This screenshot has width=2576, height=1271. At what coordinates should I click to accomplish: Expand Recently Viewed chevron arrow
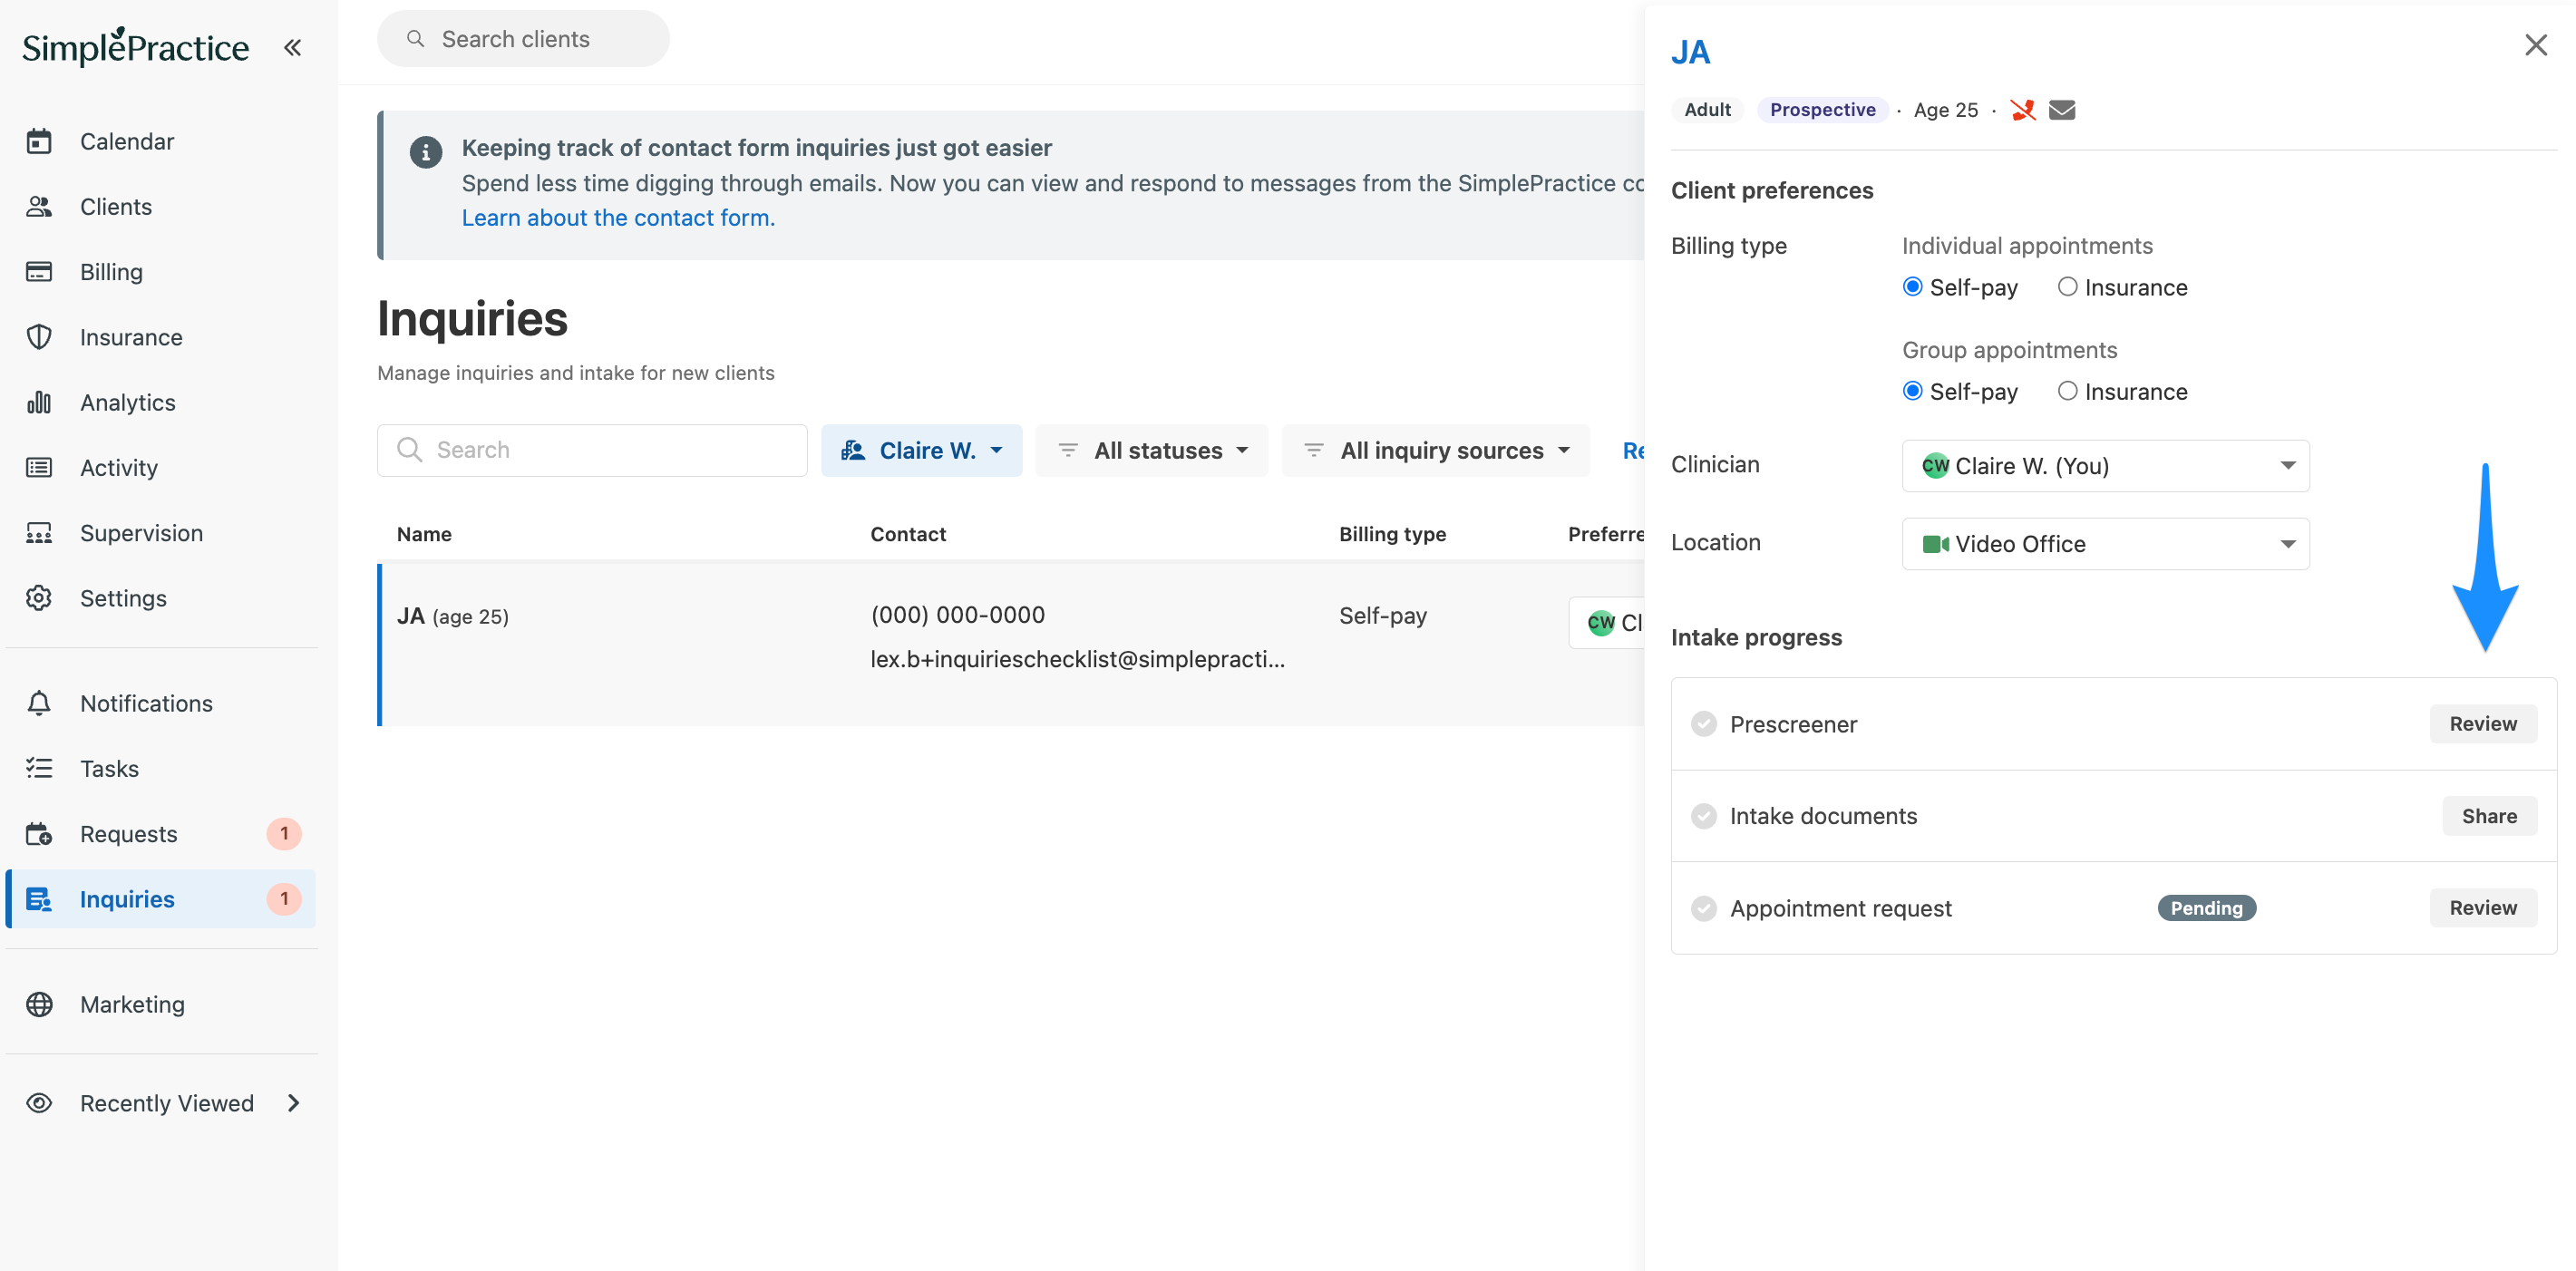(293, 1102)
